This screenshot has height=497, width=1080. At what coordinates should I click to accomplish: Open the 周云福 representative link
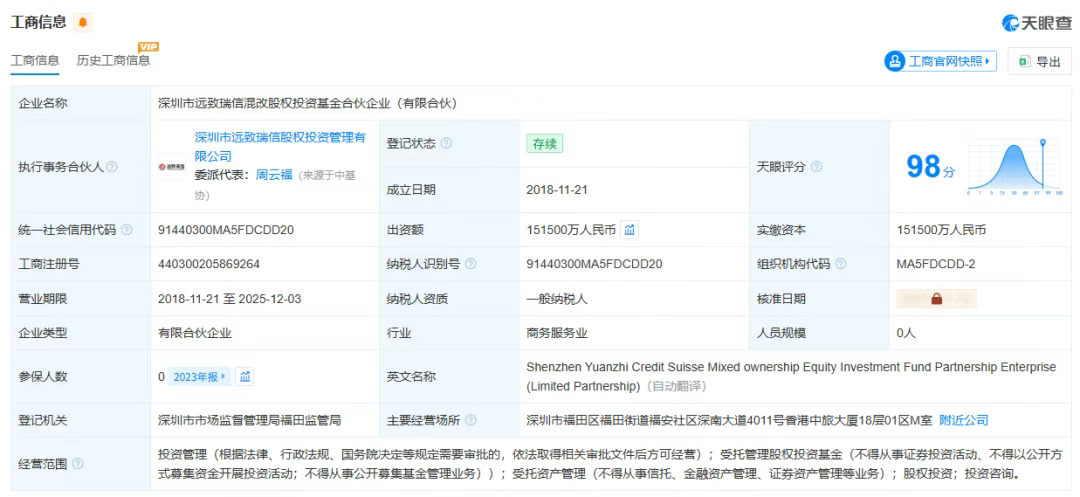[x=274, y=174]
